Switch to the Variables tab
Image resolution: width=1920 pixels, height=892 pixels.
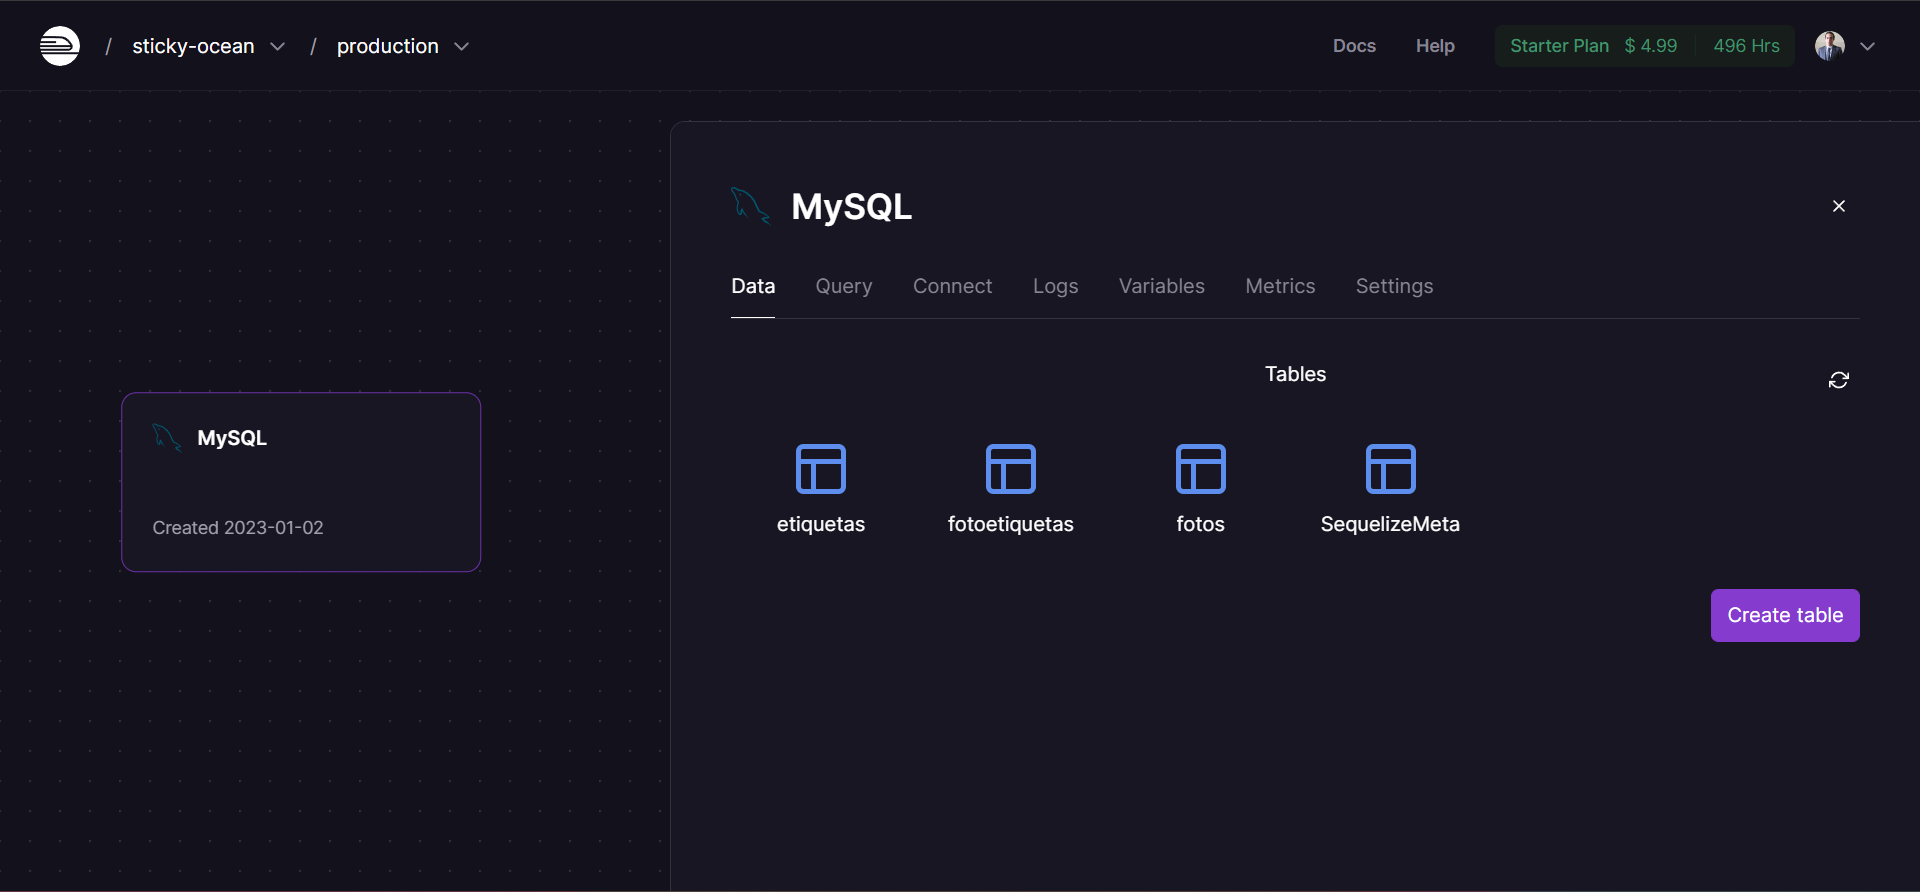pos(1162,286)
